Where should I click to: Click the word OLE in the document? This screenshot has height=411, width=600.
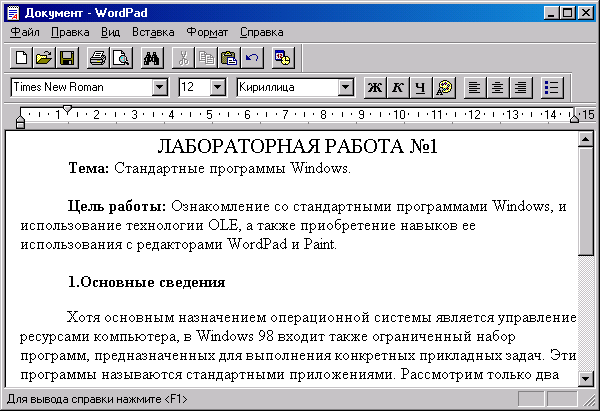(x=224, y=225)
